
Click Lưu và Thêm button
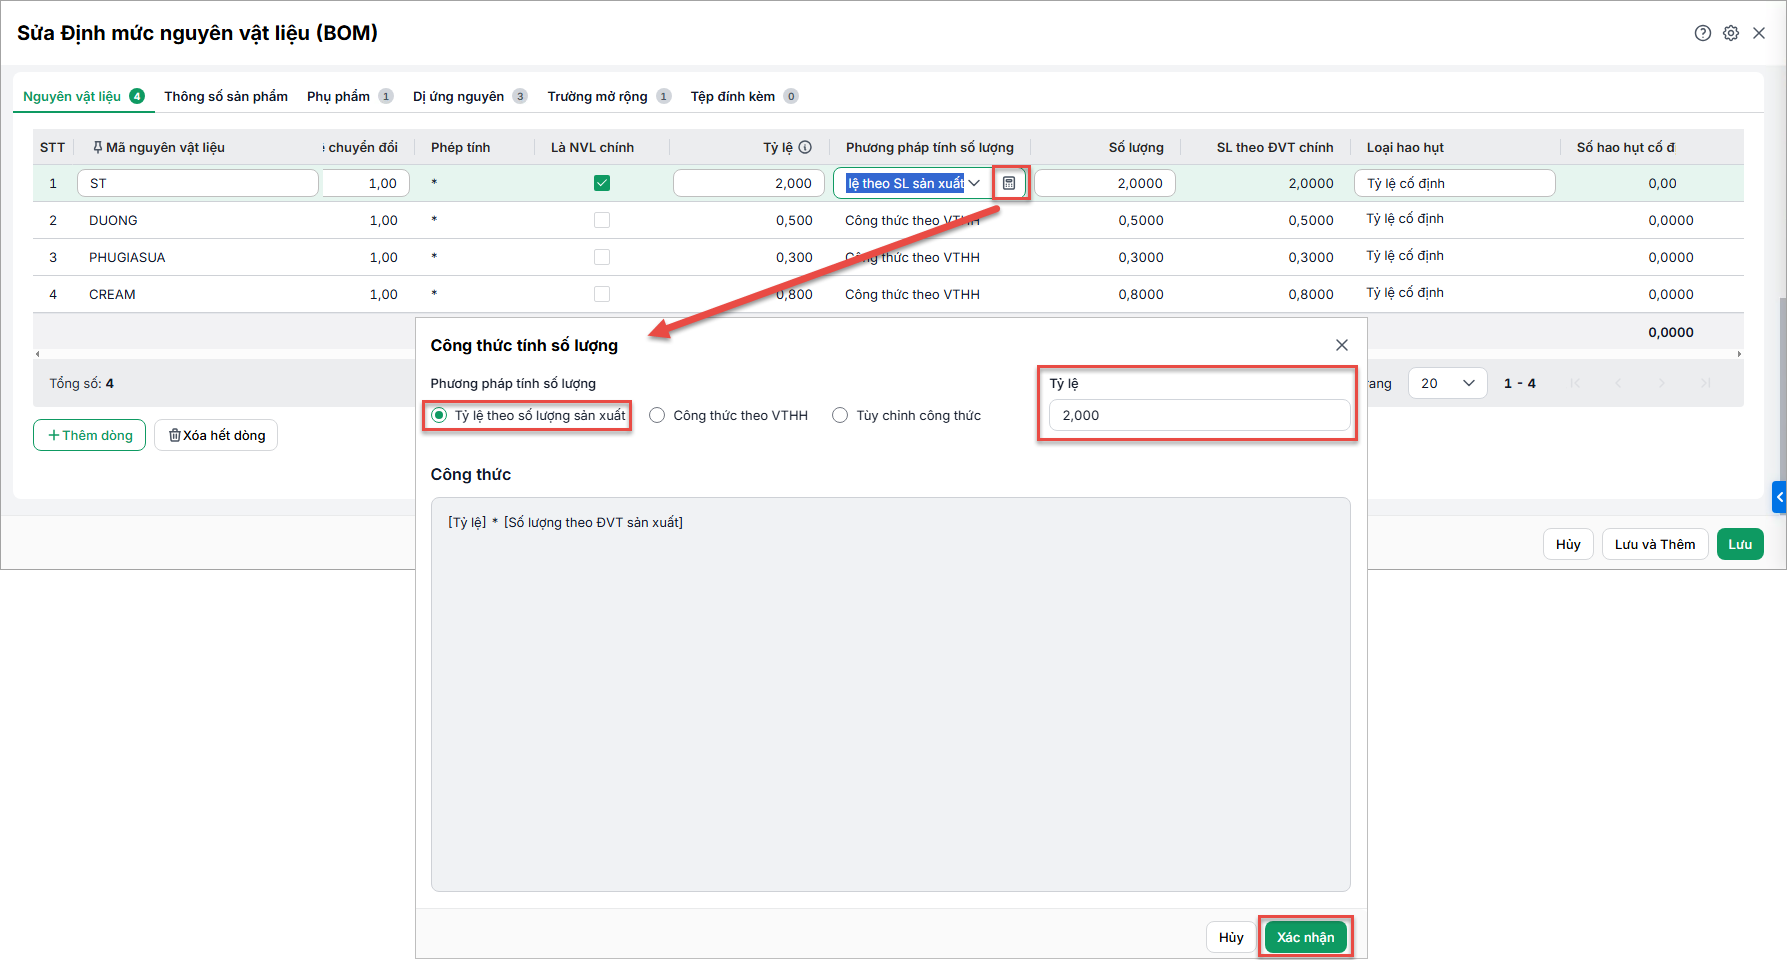click(x=1655, y=544)
